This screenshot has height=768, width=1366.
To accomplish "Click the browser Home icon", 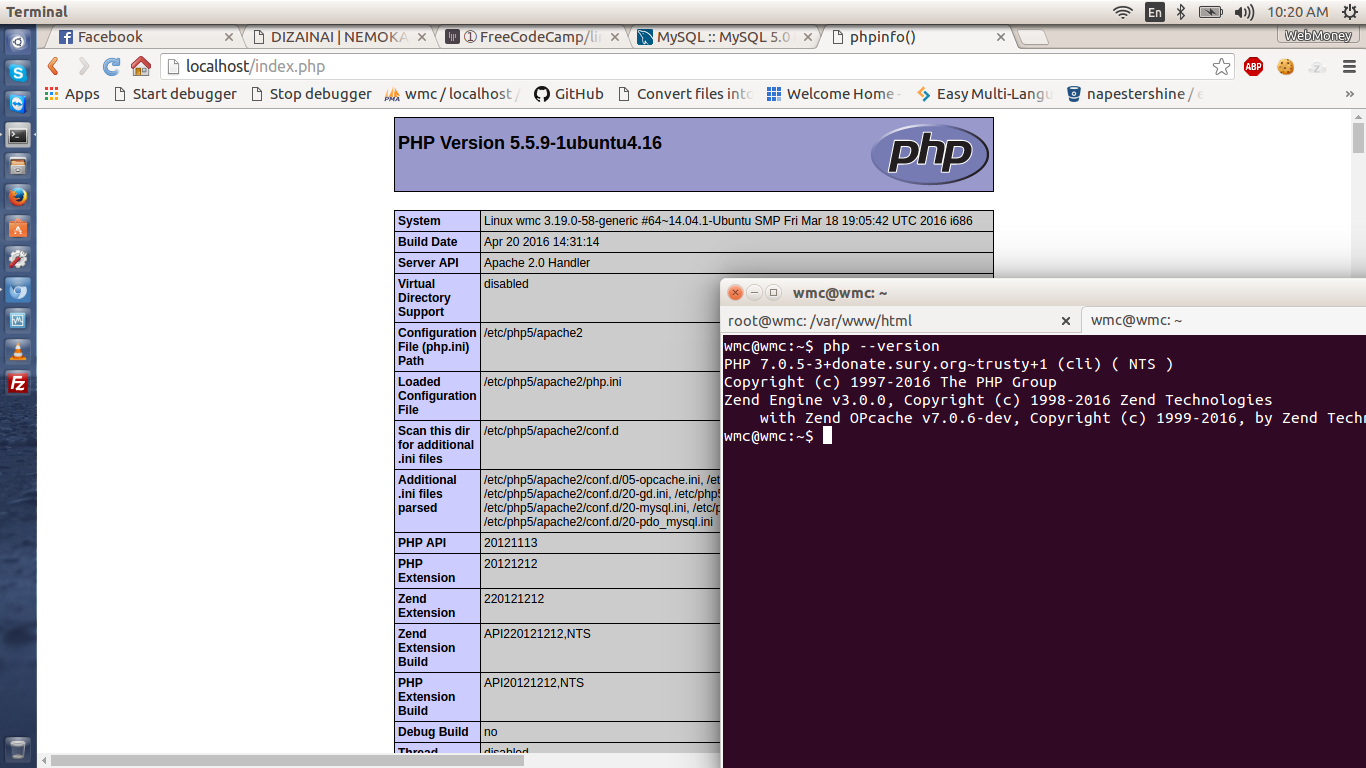I will click(x=141, y=67).
